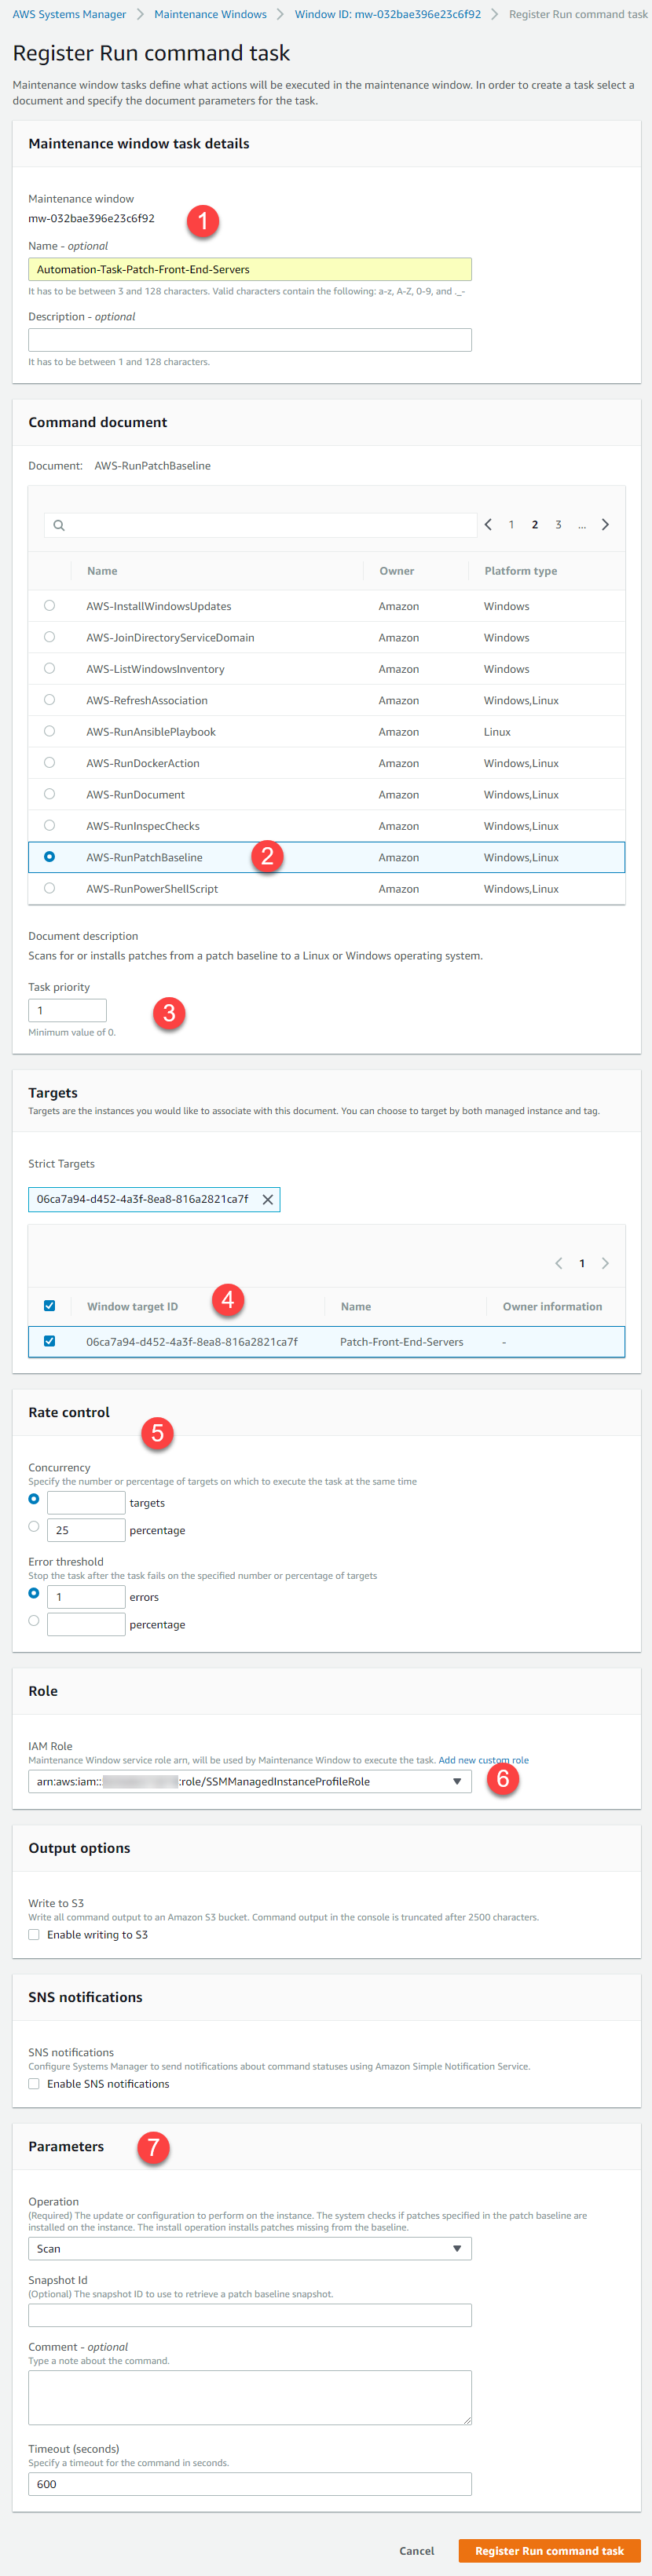The height and width of the screenshot is (2576, 652).
Task: Click the Name column header in documents table
Action: [102, 571]
